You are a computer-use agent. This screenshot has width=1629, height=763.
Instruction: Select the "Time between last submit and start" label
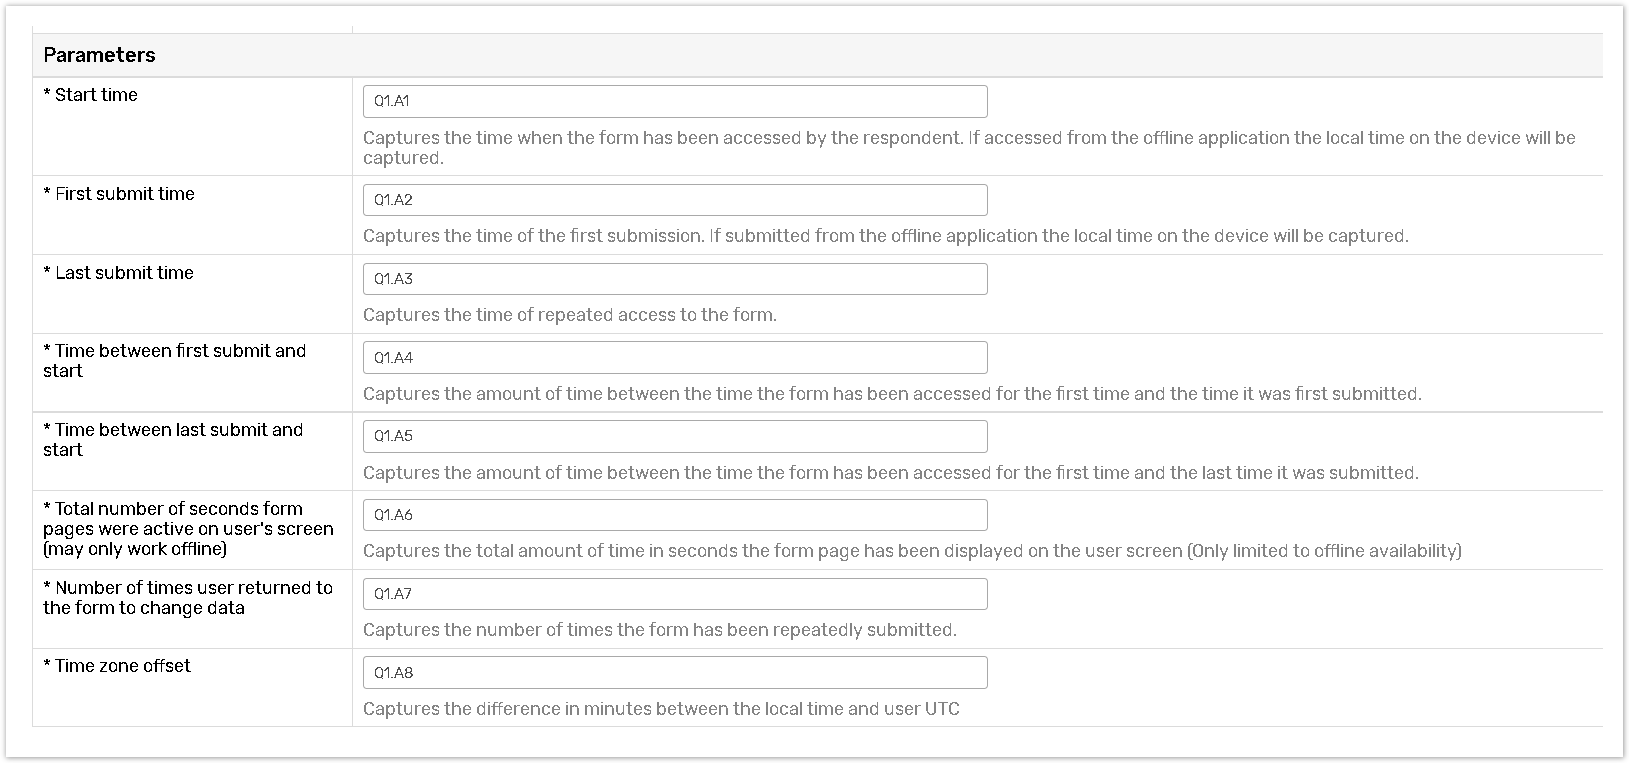pos(173,440)
